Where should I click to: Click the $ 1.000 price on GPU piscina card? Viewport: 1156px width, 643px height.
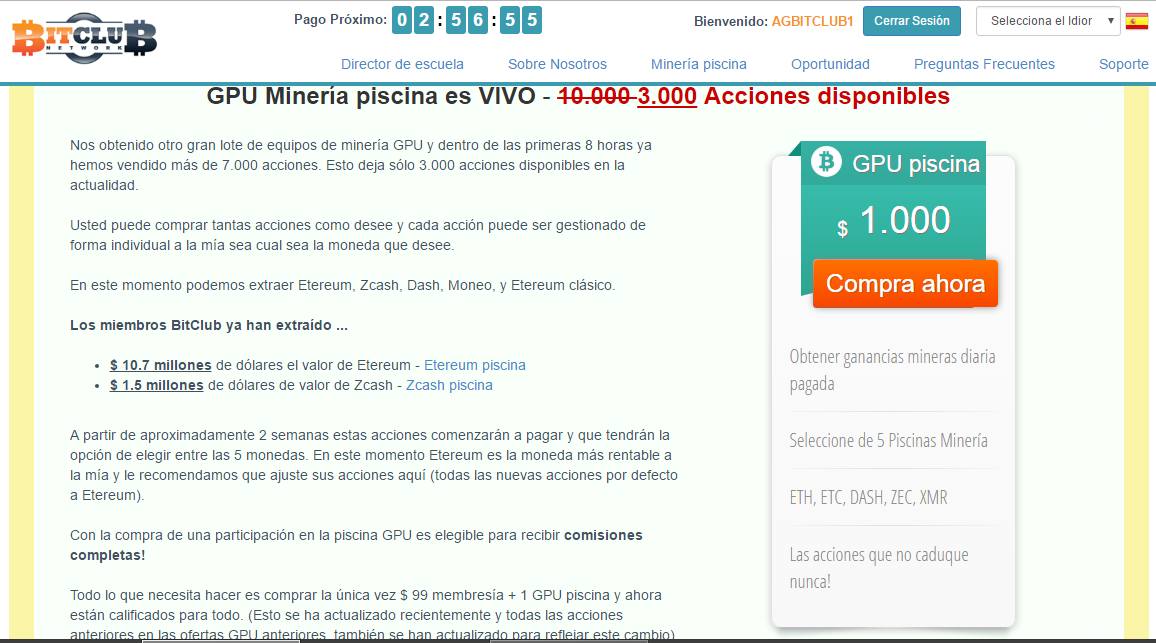pyautogui.click(x=894, y=220)
